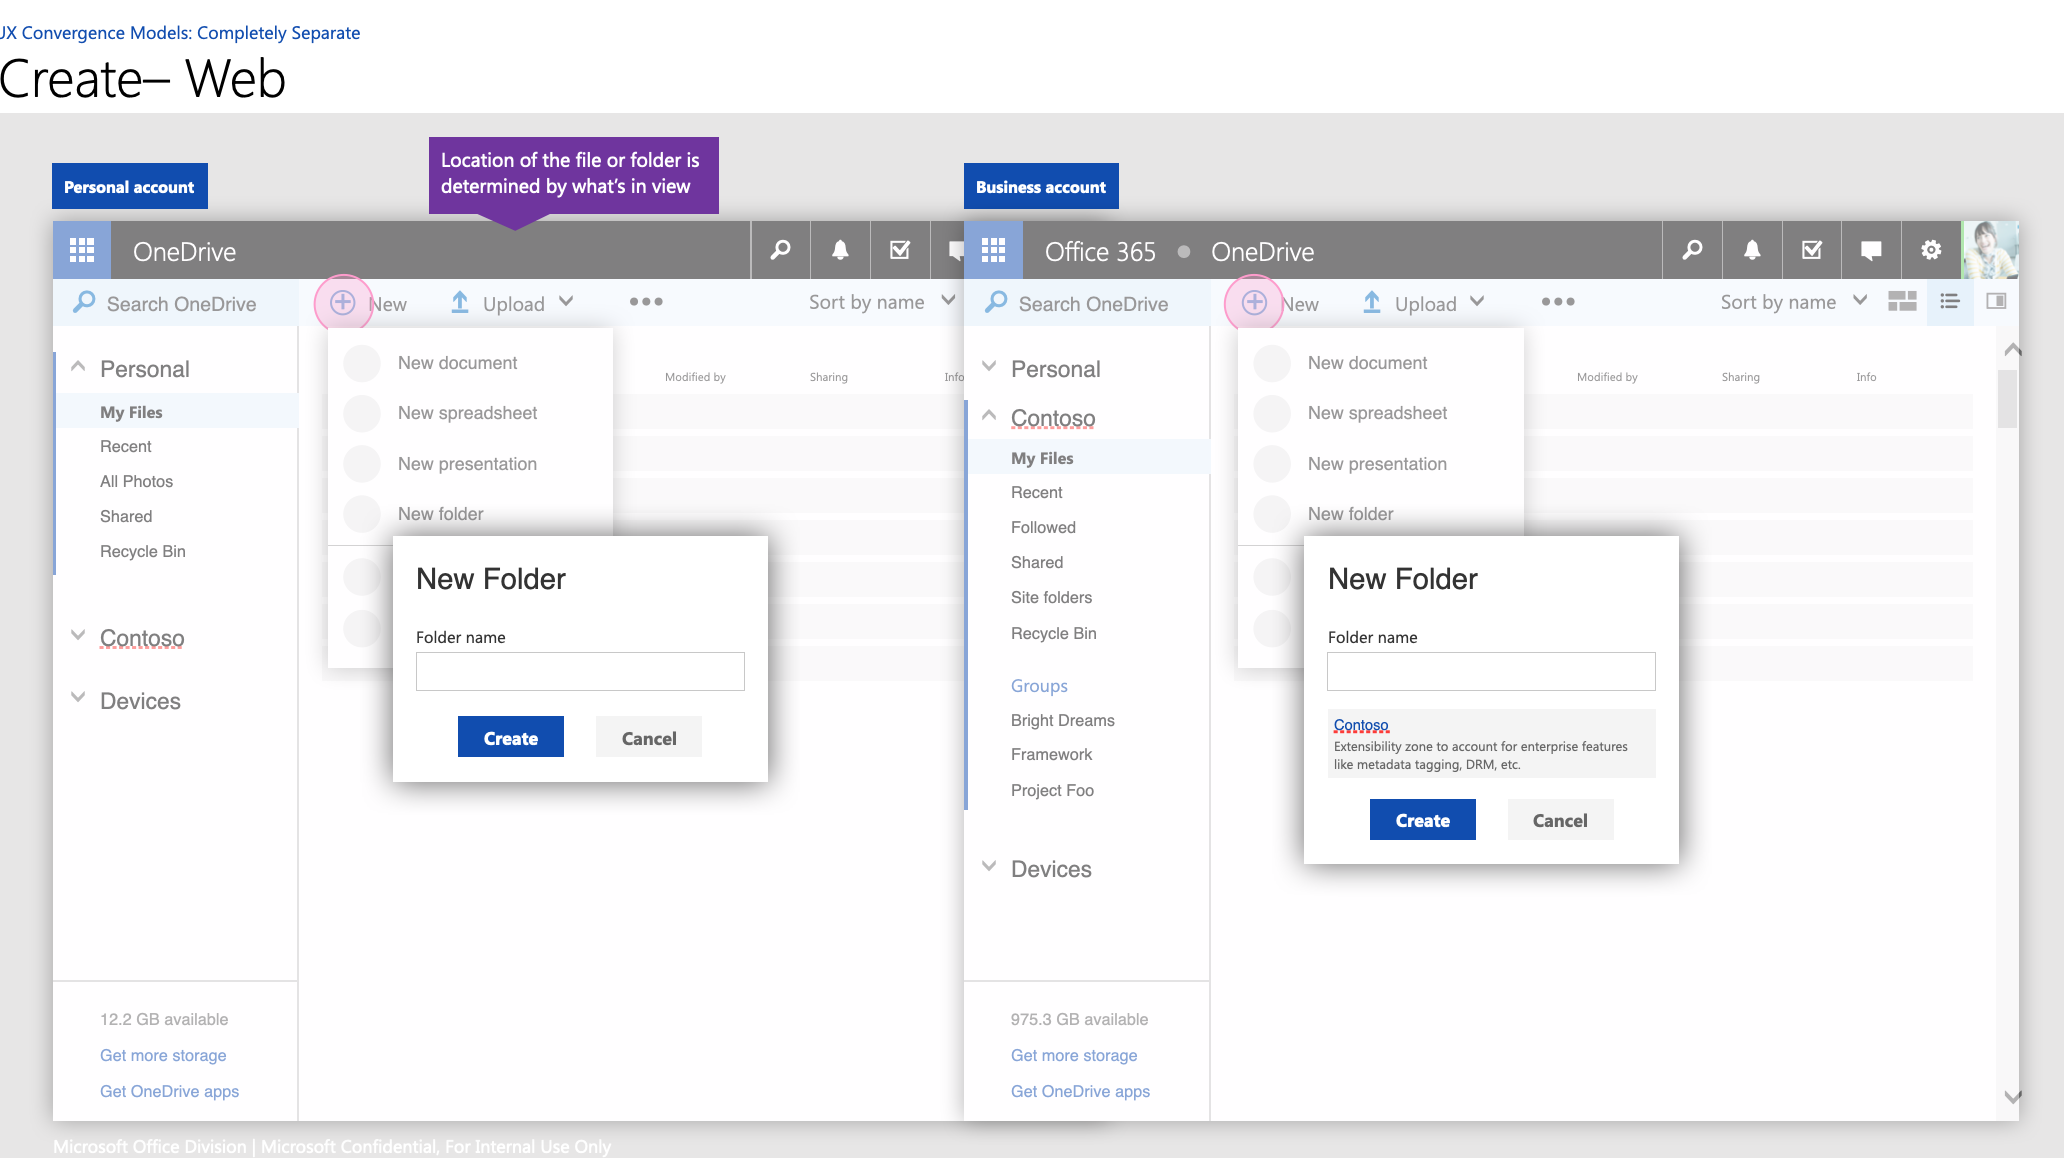
Task: Click Search OneDrive box in business account
Action: coord(1087,303)
